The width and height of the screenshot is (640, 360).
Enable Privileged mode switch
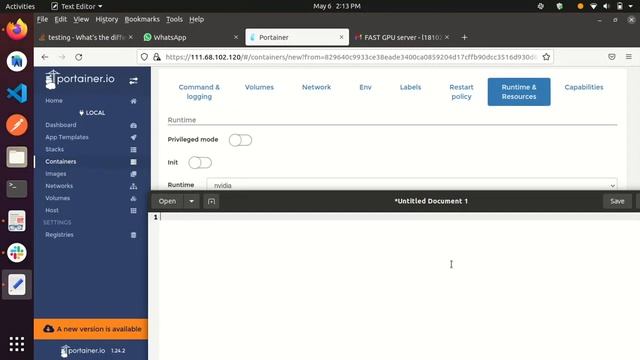tap(240, 140)
